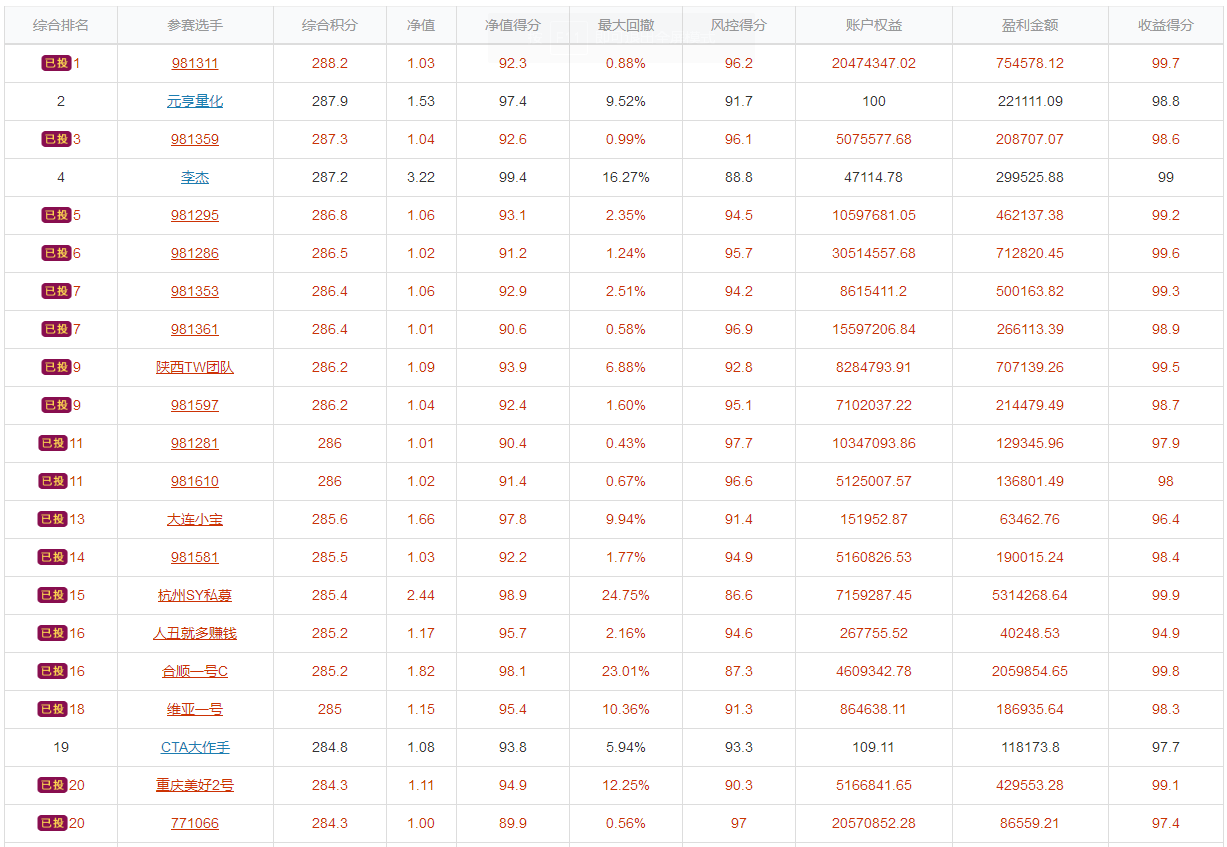1227x847 pixels.
Task: Click the 收益得分 column header
Action: (x=1166, y=25)
